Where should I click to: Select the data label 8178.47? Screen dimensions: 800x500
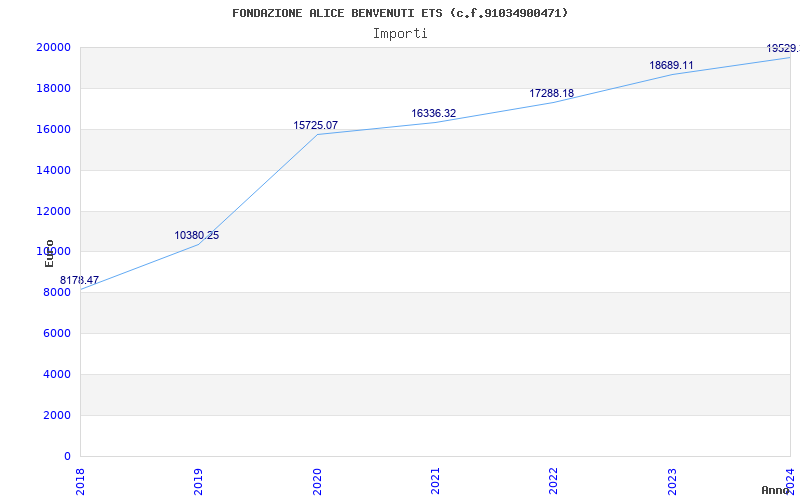pyautogui.click(x=79, y=280)
